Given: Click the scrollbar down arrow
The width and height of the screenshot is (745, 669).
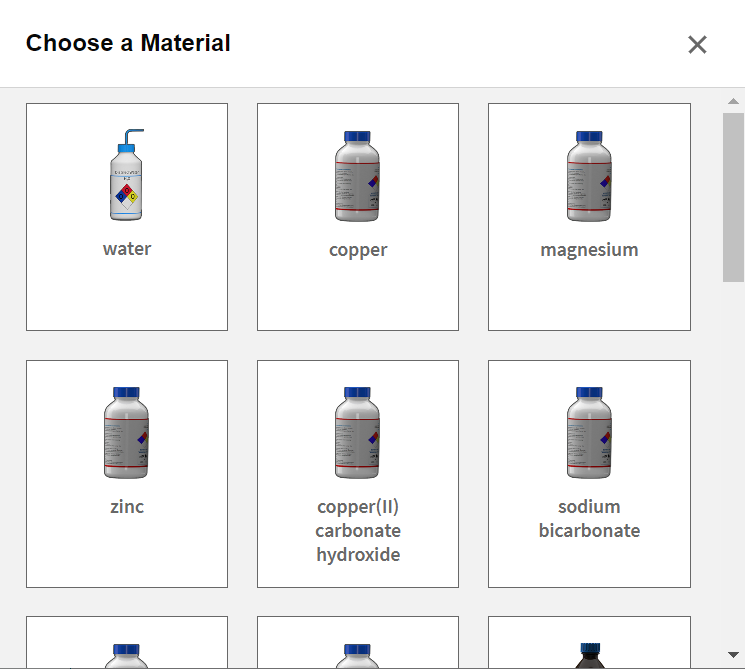Looking at the screenshot, I should (x=733, y=655).
